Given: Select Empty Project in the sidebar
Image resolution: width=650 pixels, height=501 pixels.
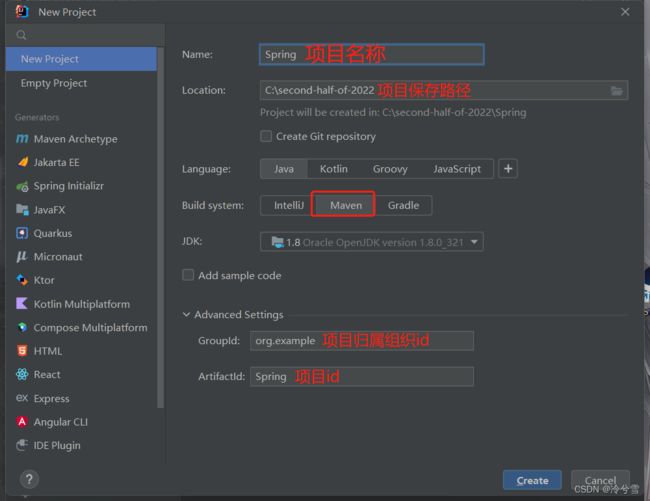Looking at the screenshot, I should [54, 83].
